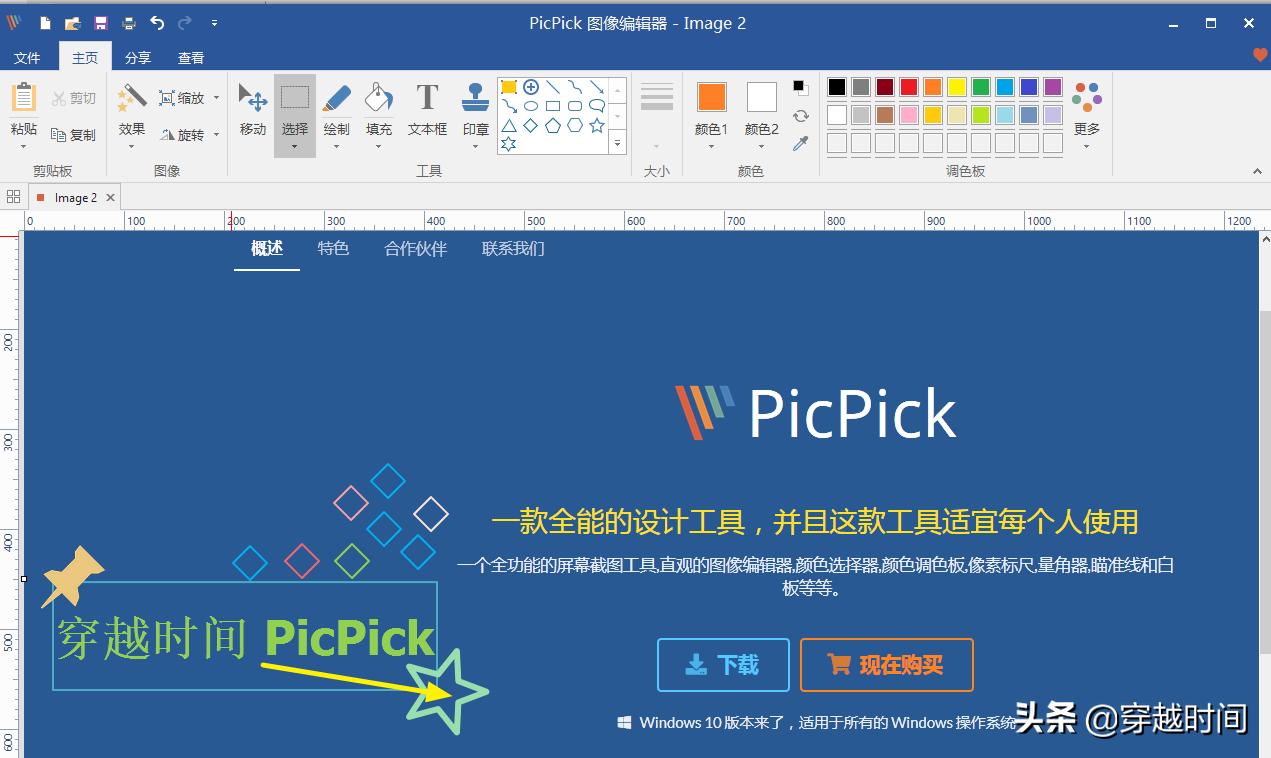The image size is (1271, 758).
Task: Click the 下载 download button
Action: (722, 665)
